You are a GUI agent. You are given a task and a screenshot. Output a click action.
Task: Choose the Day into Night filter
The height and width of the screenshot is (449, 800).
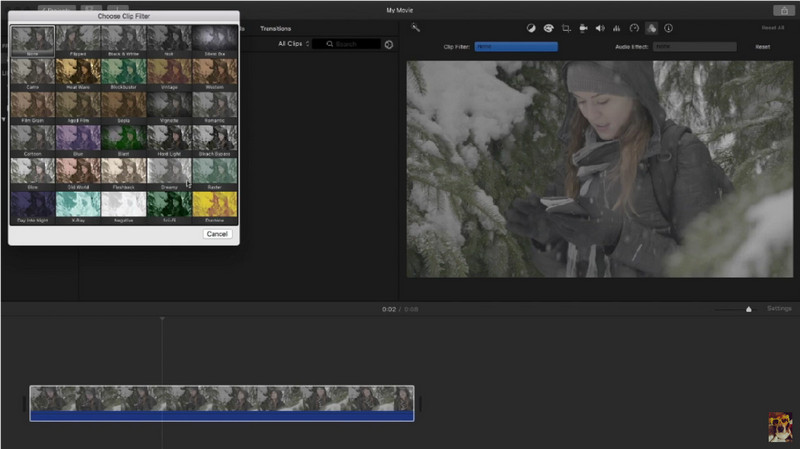tap(33, 207)
